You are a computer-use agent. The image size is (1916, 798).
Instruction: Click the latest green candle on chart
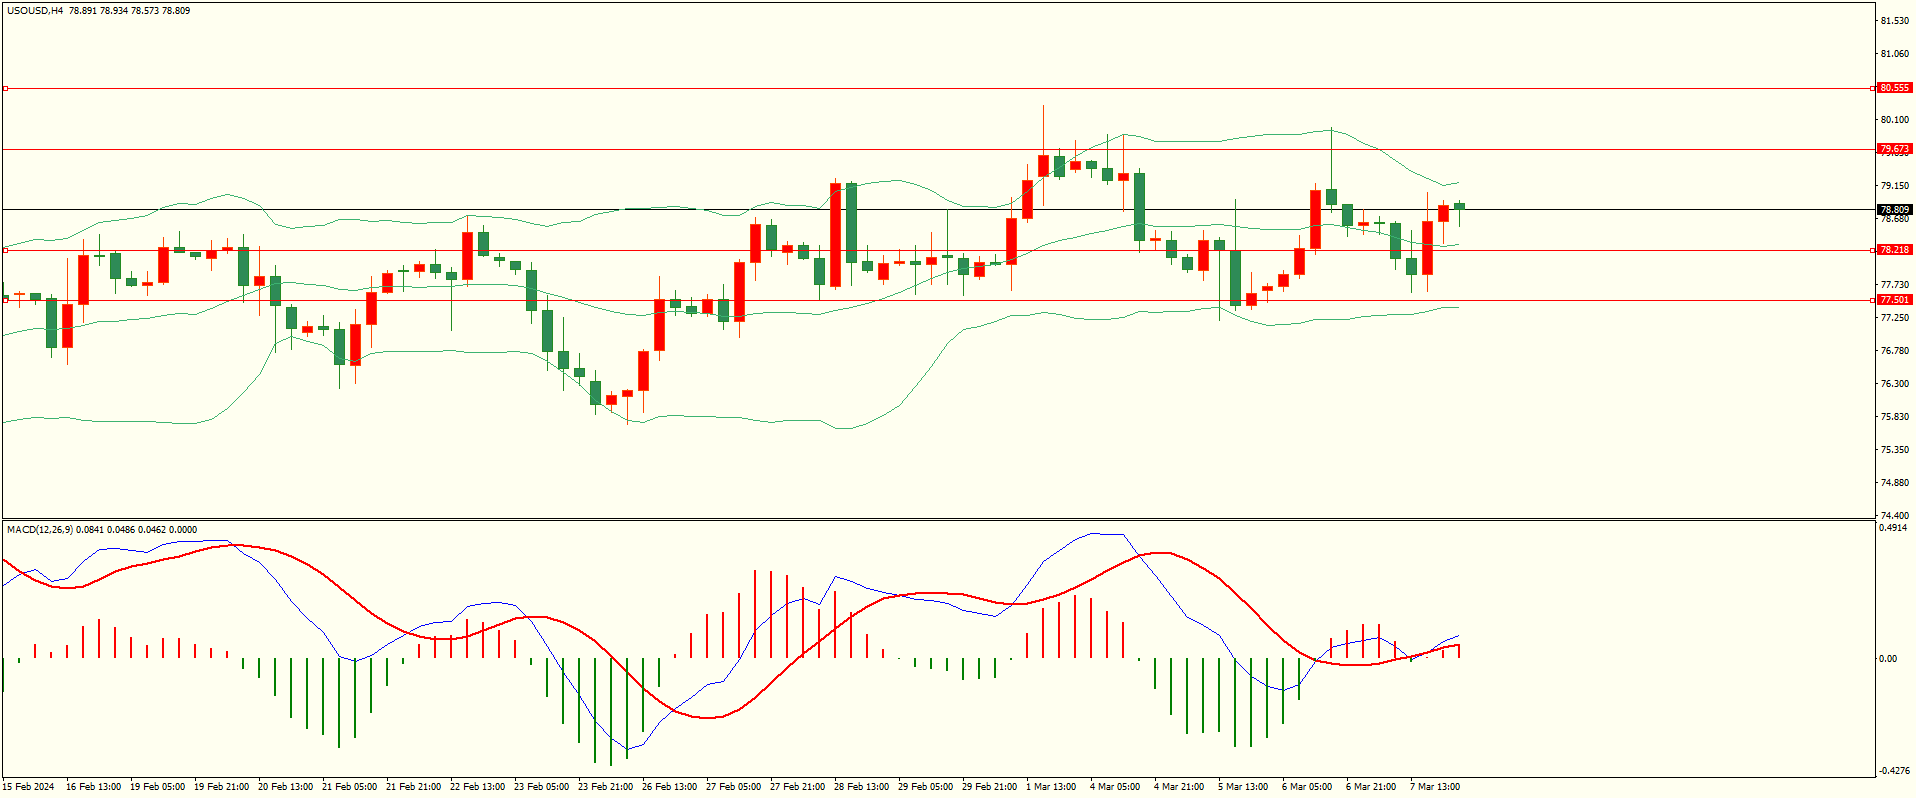(1460, 205)
